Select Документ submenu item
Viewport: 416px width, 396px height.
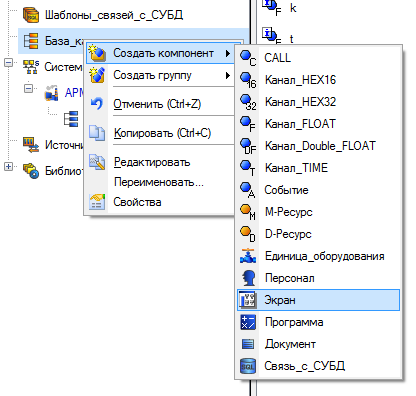pyautogui.click(x=318, y=344)
